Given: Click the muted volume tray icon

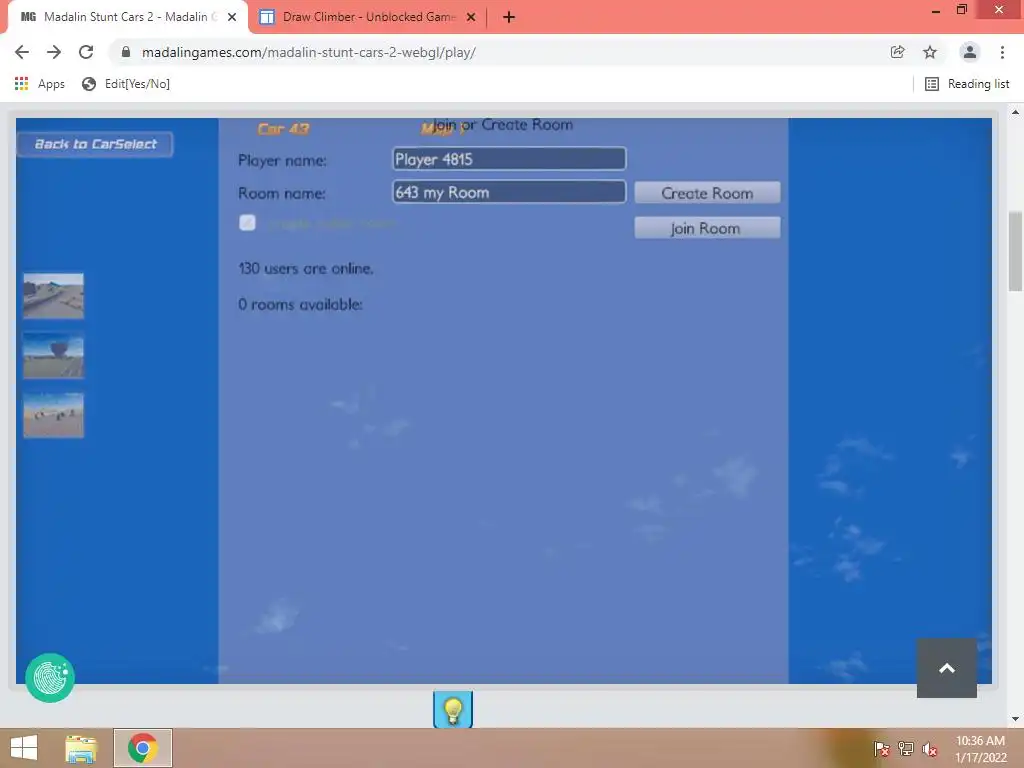Looking at the screenshot, I should (930, 749).
